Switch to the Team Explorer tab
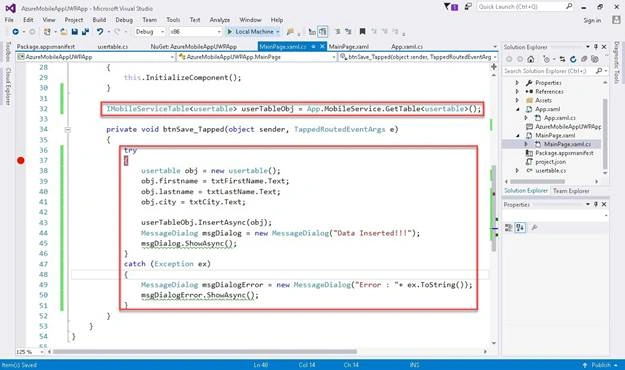This screenshot has height=370, width=625. pos(571,191)
